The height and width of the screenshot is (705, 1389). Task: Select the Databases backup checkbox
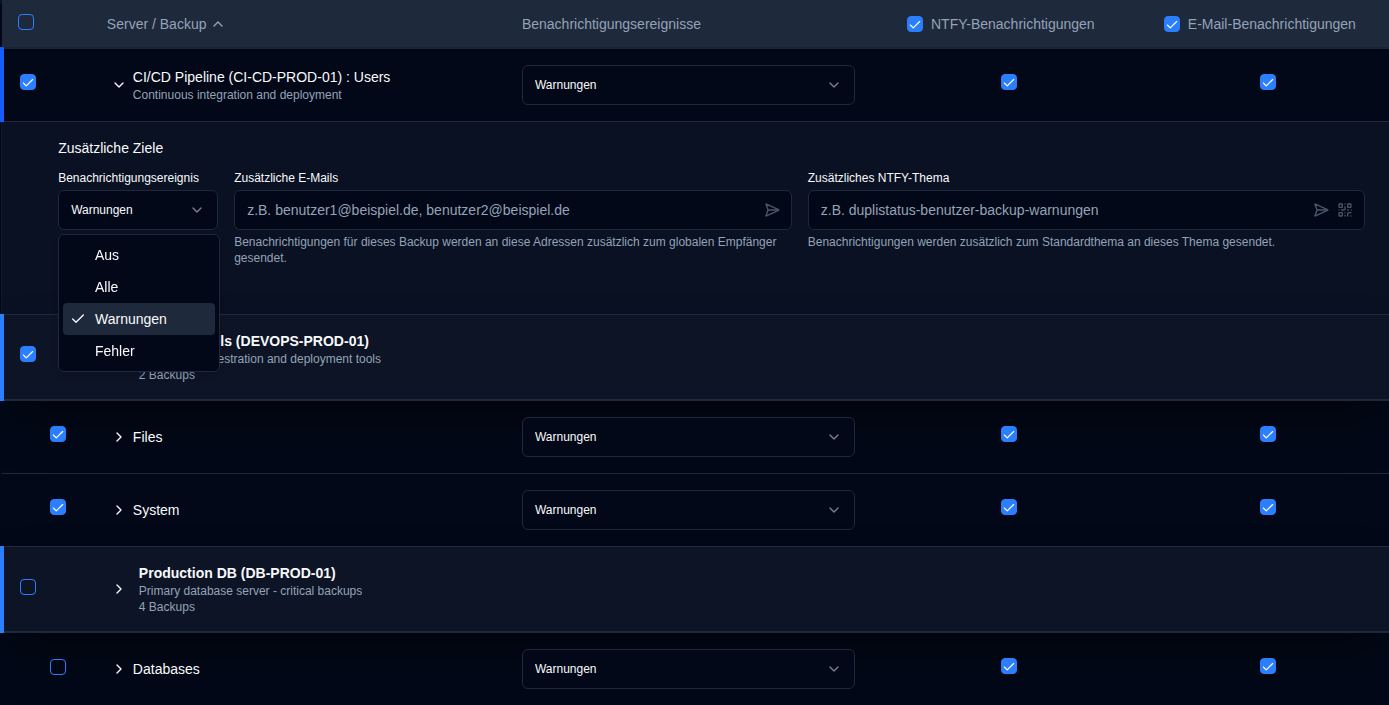point(58,667)
